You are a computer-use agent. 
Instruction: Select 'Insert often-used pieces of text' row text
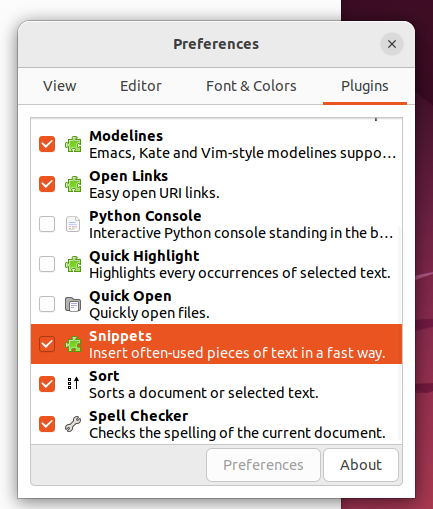point(237,353)
